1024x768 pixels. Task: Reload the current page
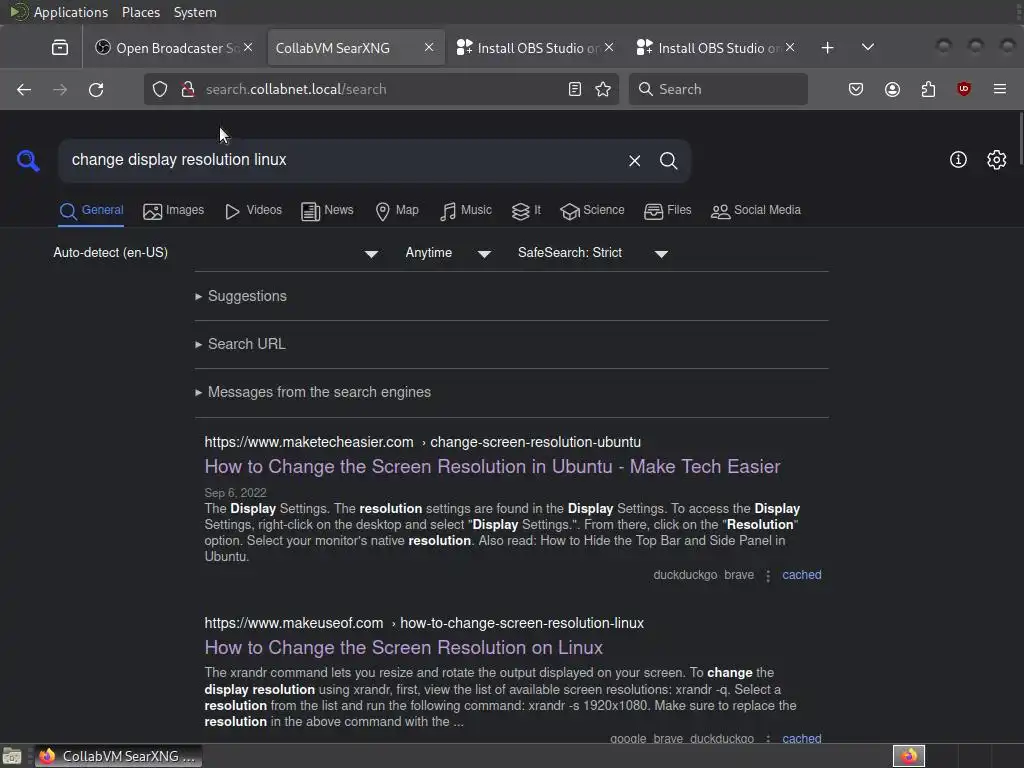[96, 89]
